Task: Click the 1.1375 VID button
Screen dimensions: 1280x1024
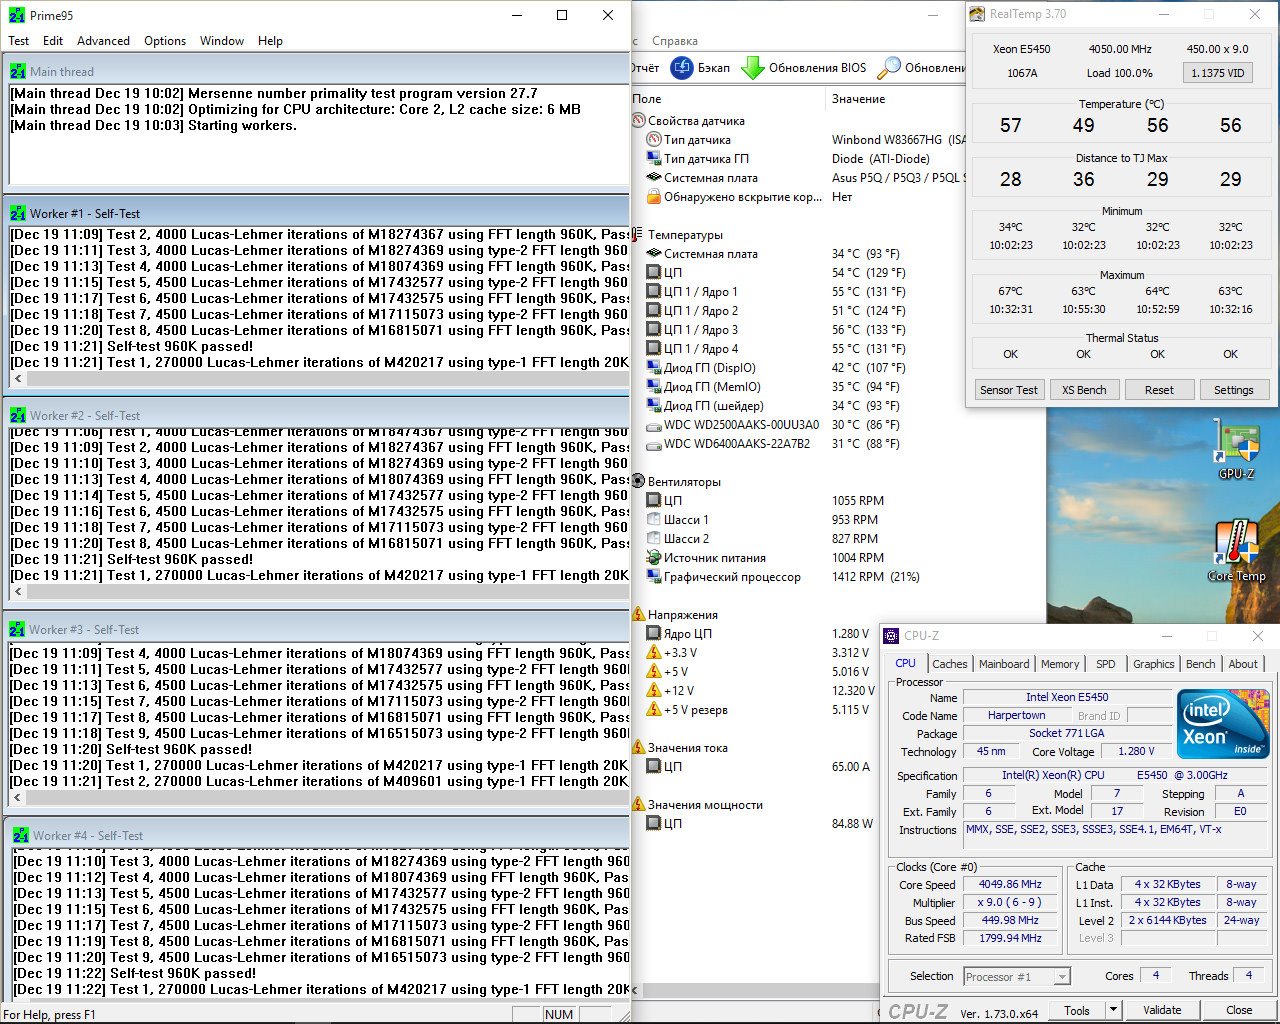Action: click(1218, 73)
